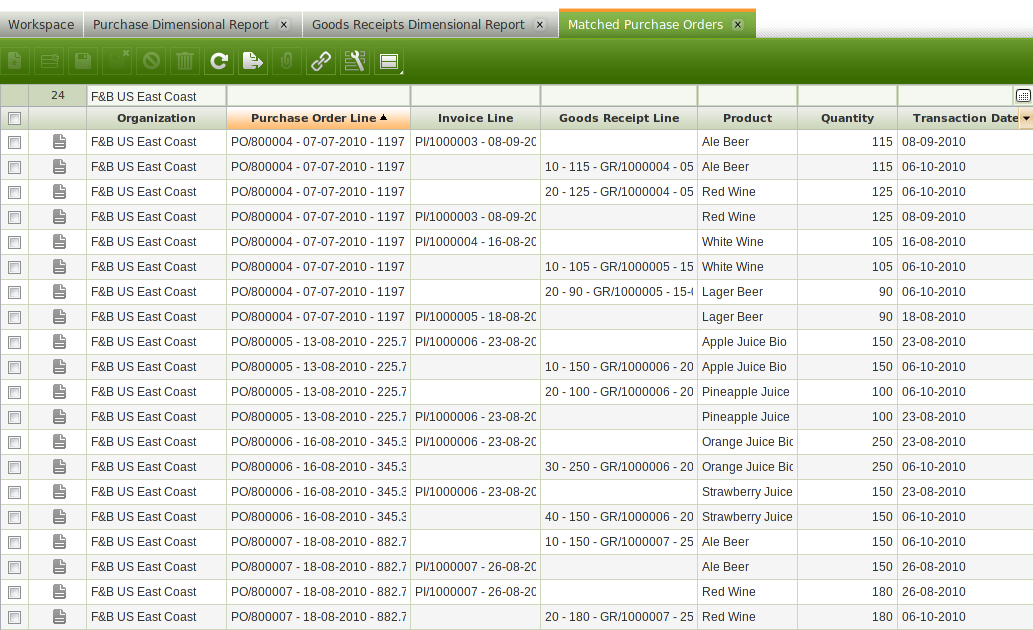Click the Refresh toolbar icon
The image size is (1033, 630).
pyautogui.click(x=219, y=62)
